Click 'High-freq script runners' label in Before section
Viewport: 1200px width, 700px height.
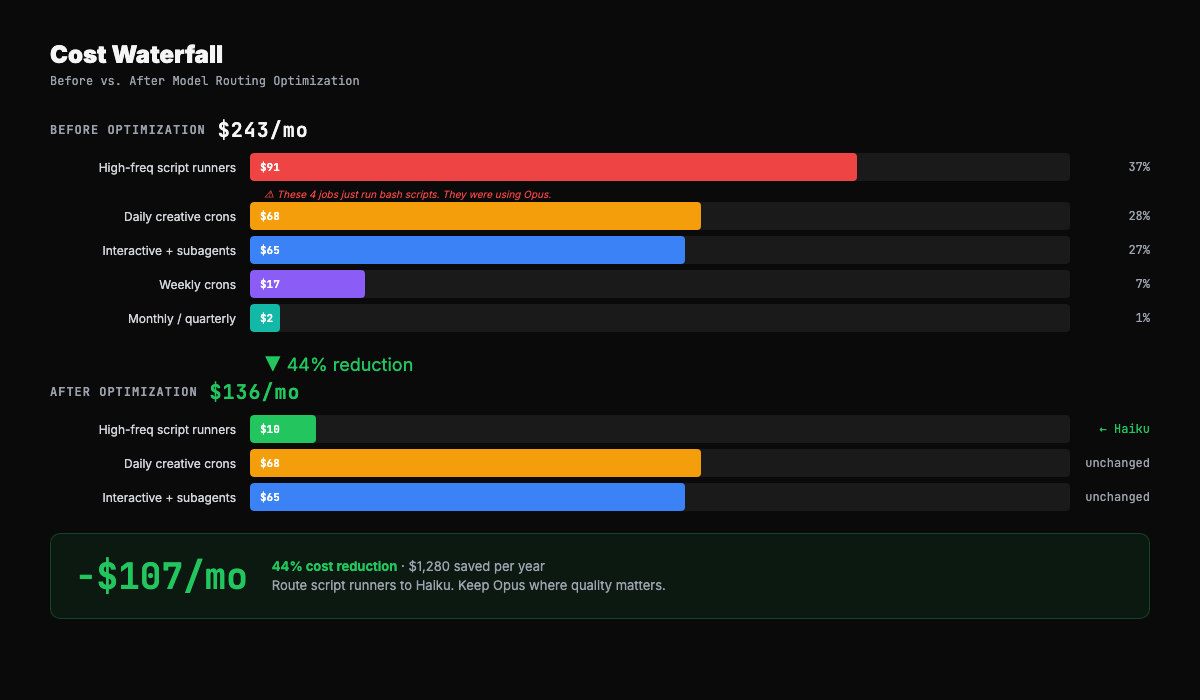(167, 168)
